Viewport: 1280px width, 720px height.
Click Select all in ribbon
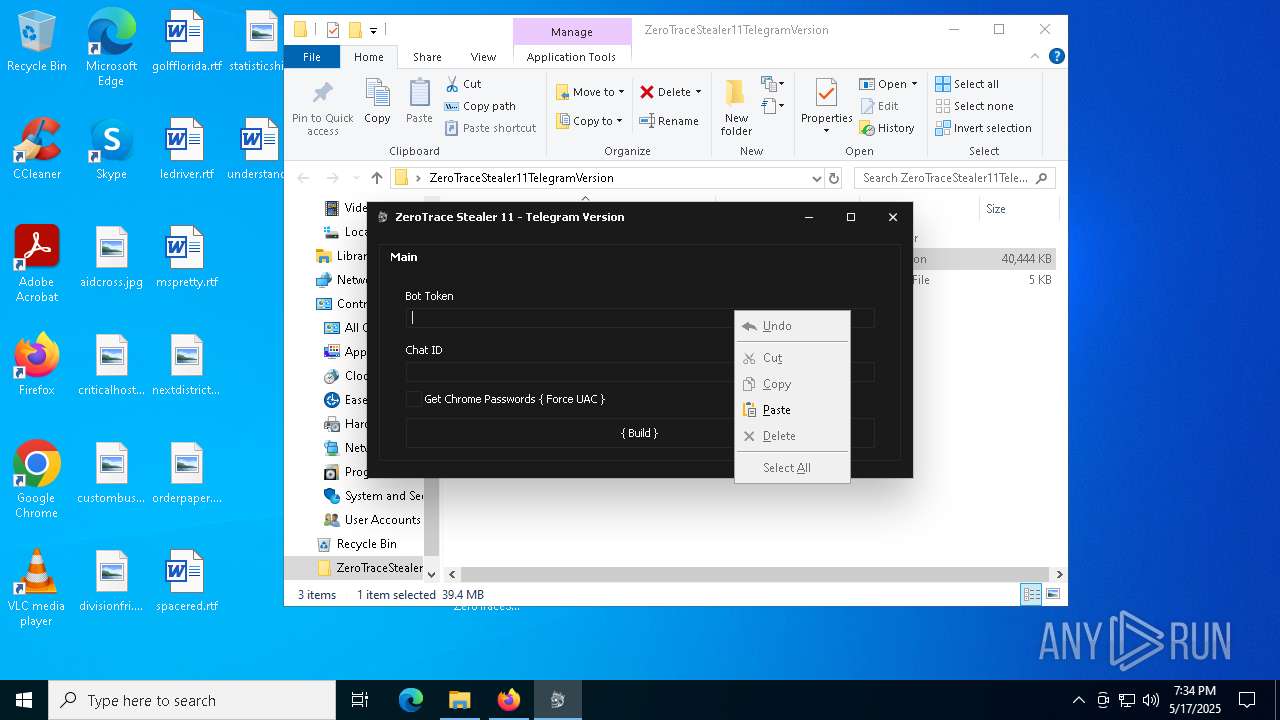(x=967, y=84)
